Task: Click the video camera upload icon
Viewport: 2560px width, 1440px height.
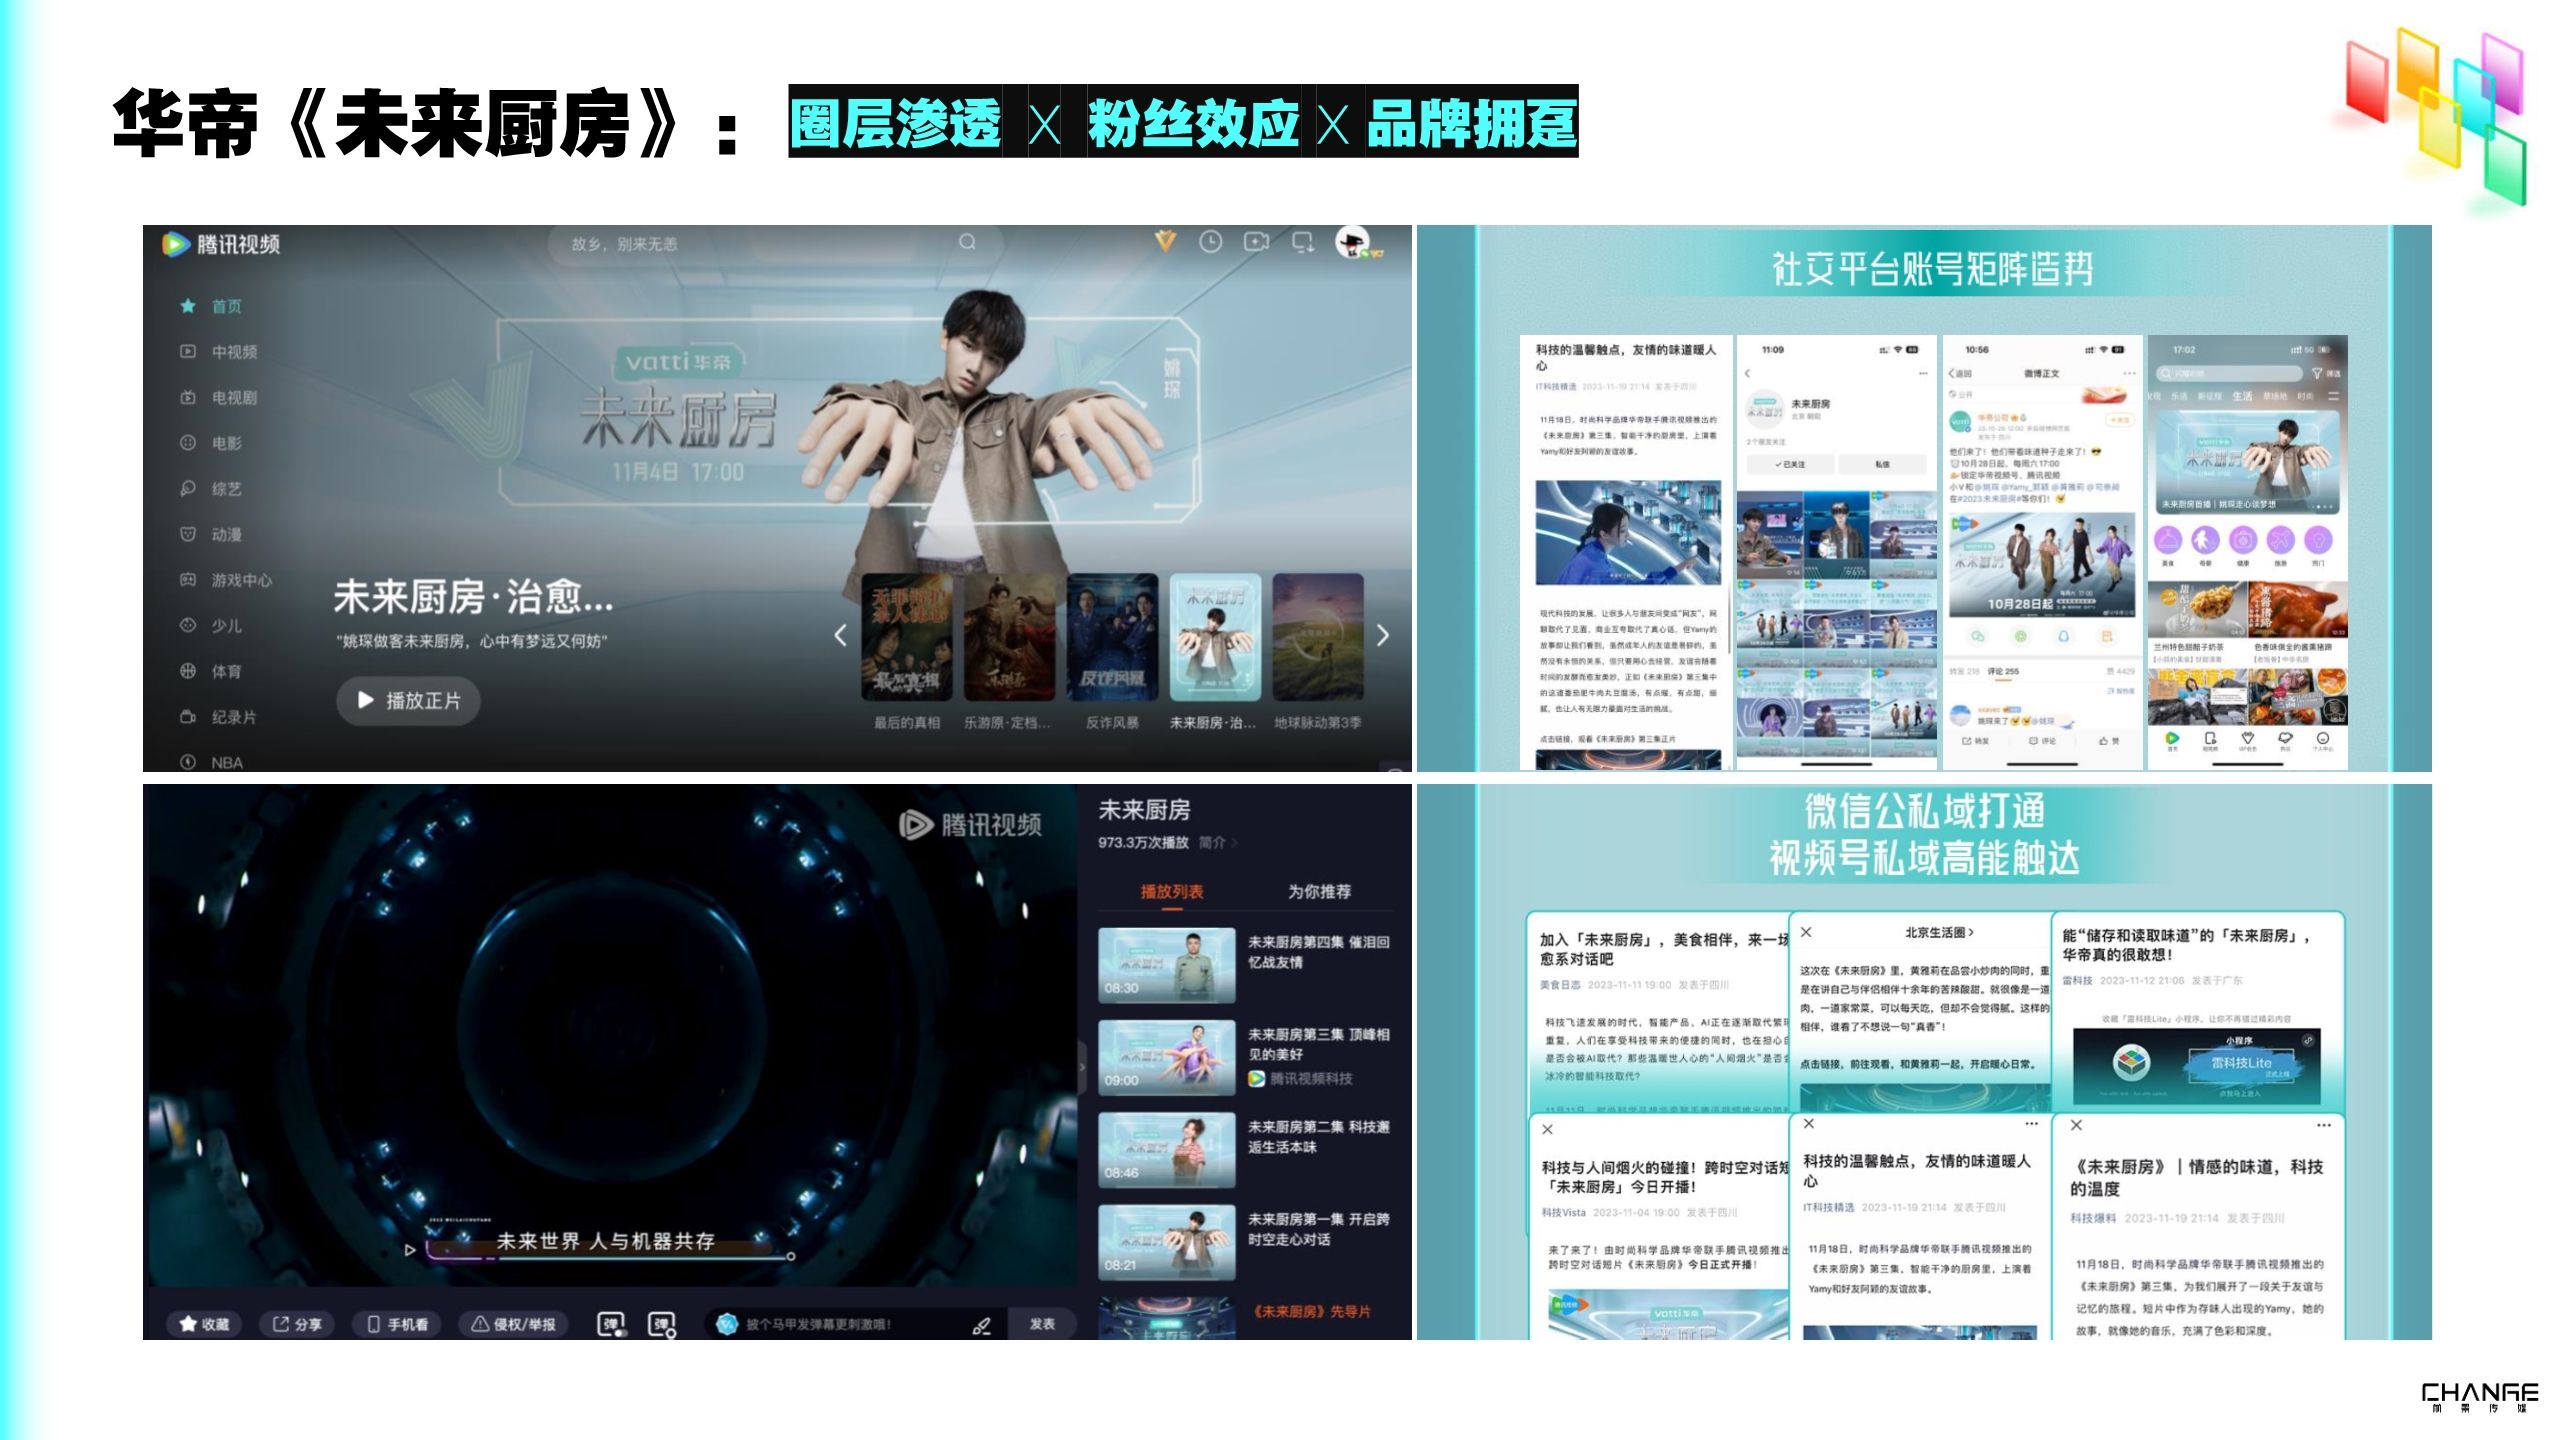Action: pos(1256,242)
